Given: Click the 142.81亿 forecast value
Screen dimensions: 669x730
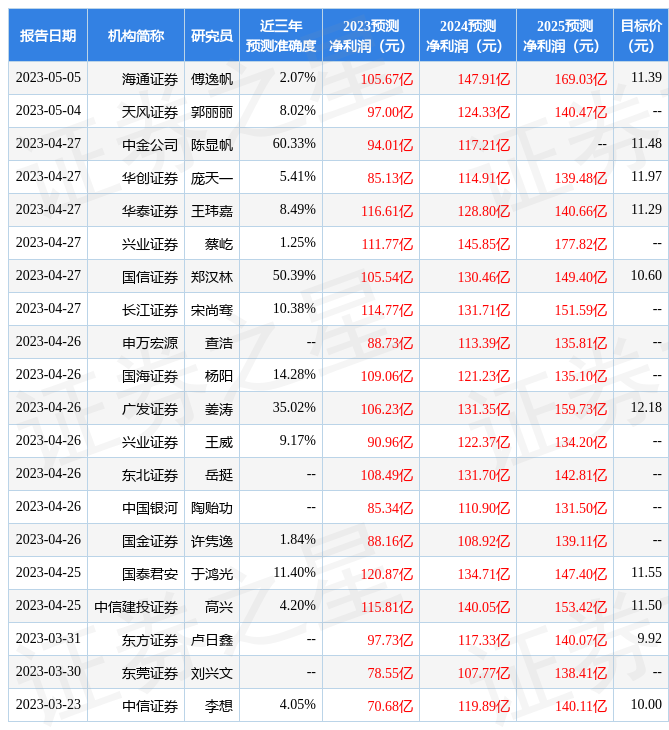Looking at the screenshot, I should (x=581, y=475).
